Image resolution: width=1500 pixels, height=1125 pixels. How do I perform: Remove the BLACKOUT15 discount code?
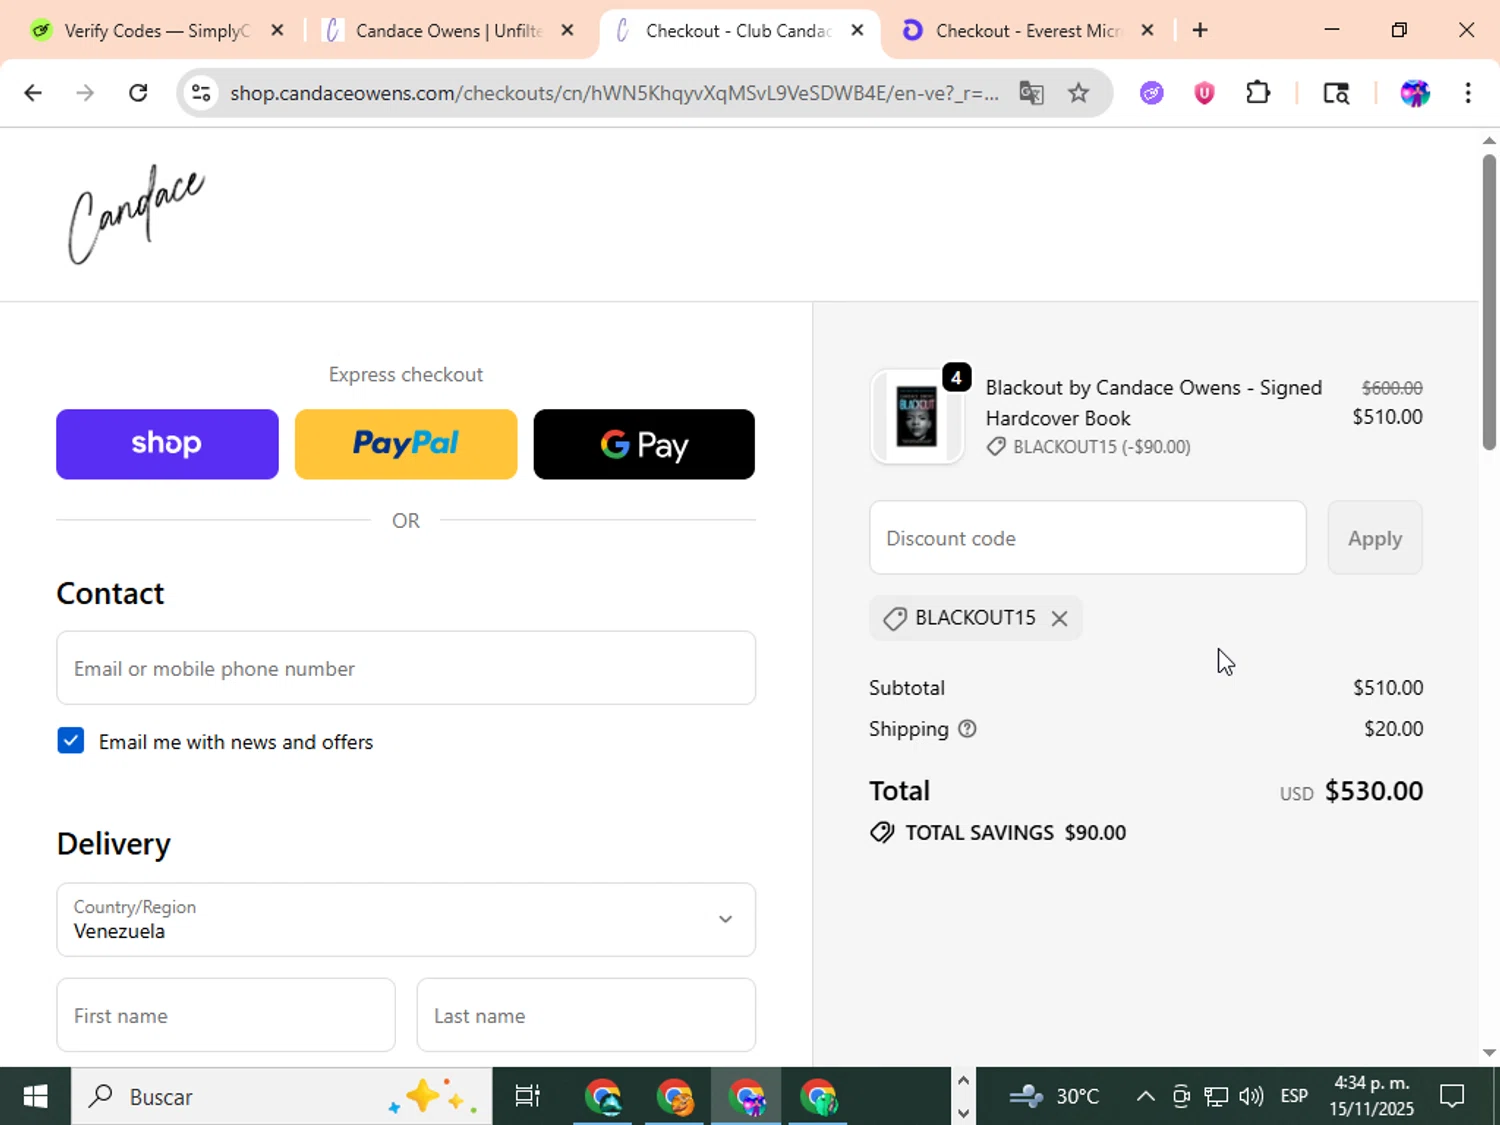[x=1059, y=619]
